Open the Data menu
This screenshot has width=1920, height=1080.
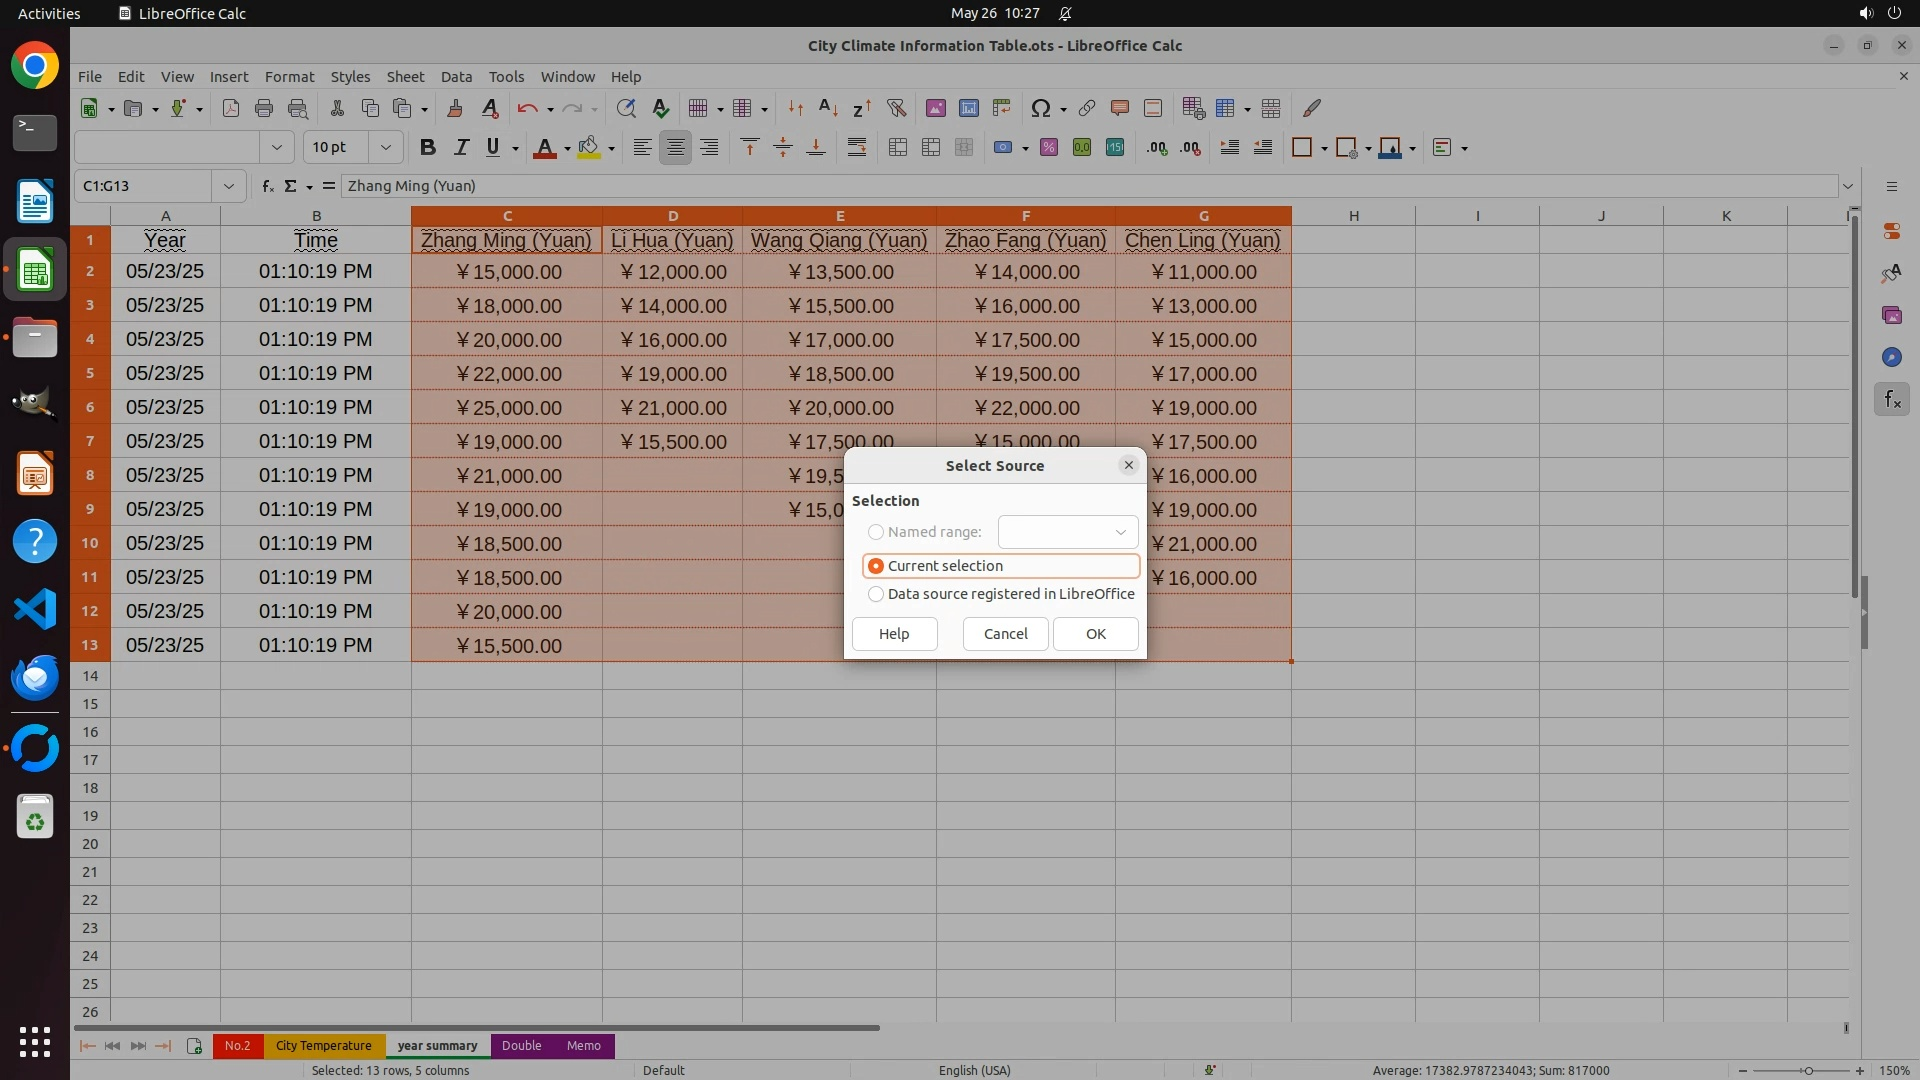point(456,77)
